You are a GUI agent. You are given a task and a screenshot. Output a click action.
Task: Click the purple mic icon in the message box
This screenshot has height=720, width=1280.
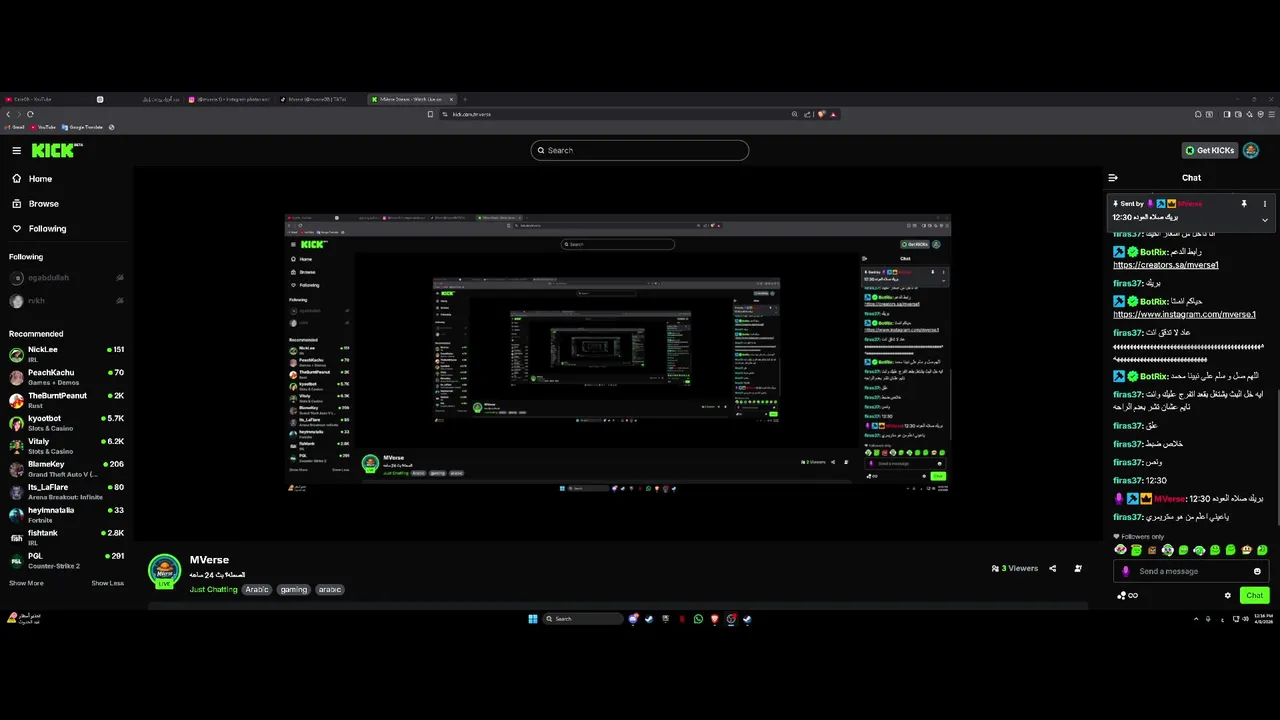point(1125,571)
